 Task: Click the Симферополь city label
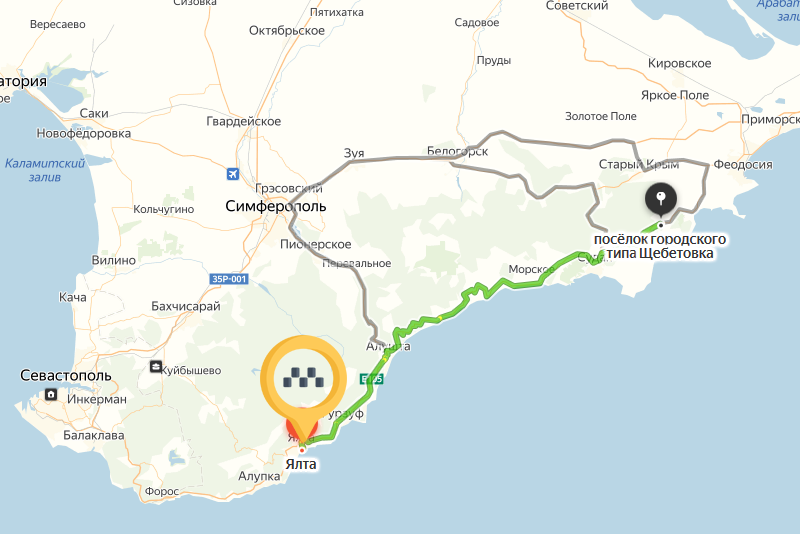(276, 206)
